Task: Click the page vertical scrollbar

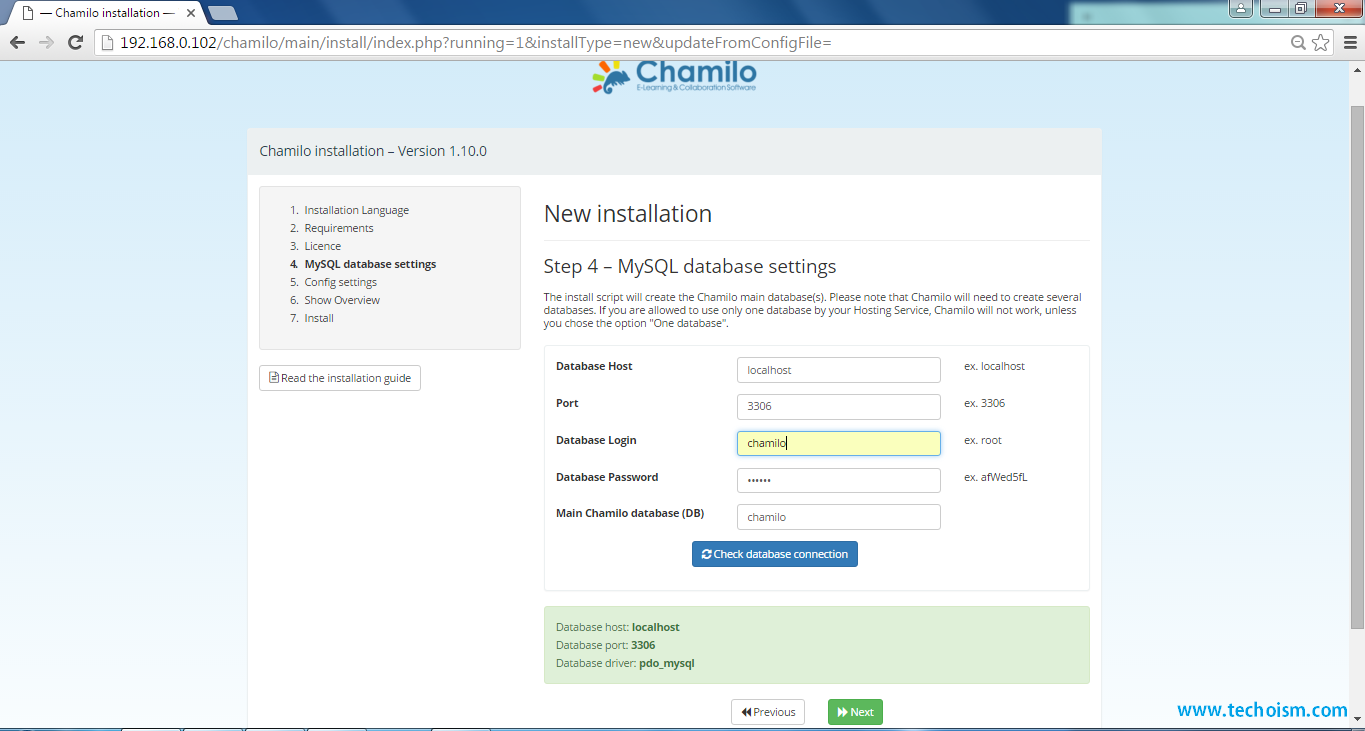Action: click(1357, 366)
